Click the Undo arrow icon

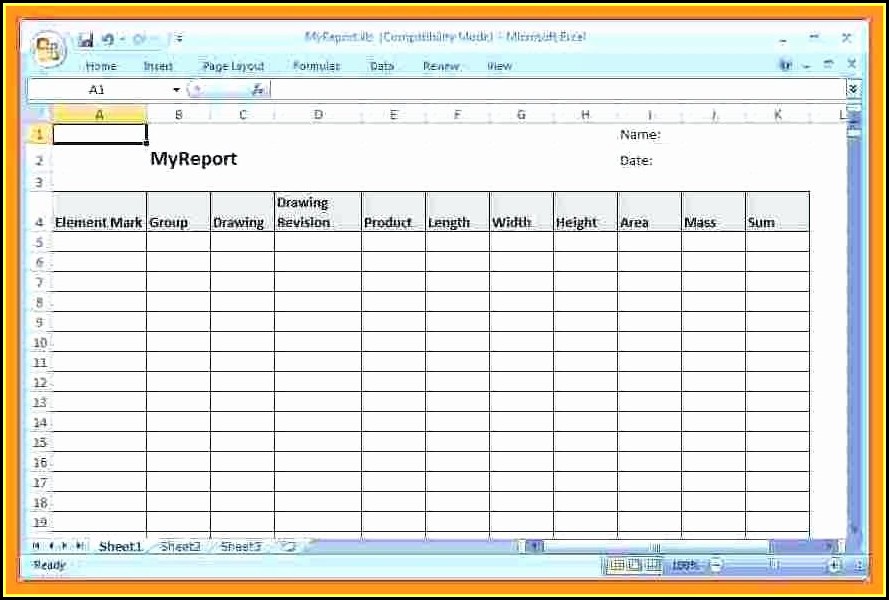[108, 40]
